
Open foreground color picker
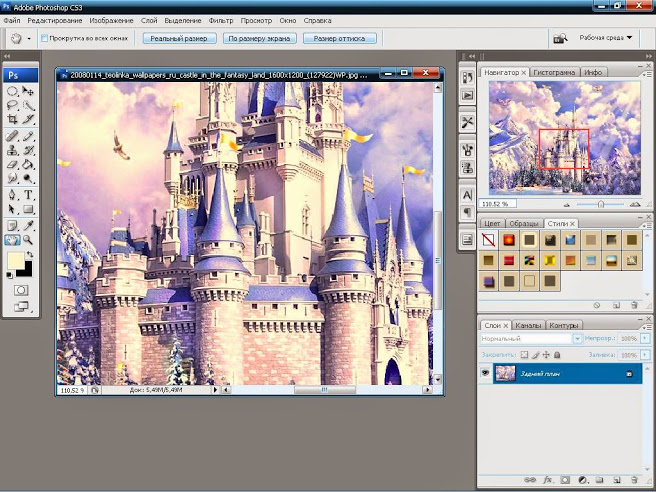coord(15,261)
